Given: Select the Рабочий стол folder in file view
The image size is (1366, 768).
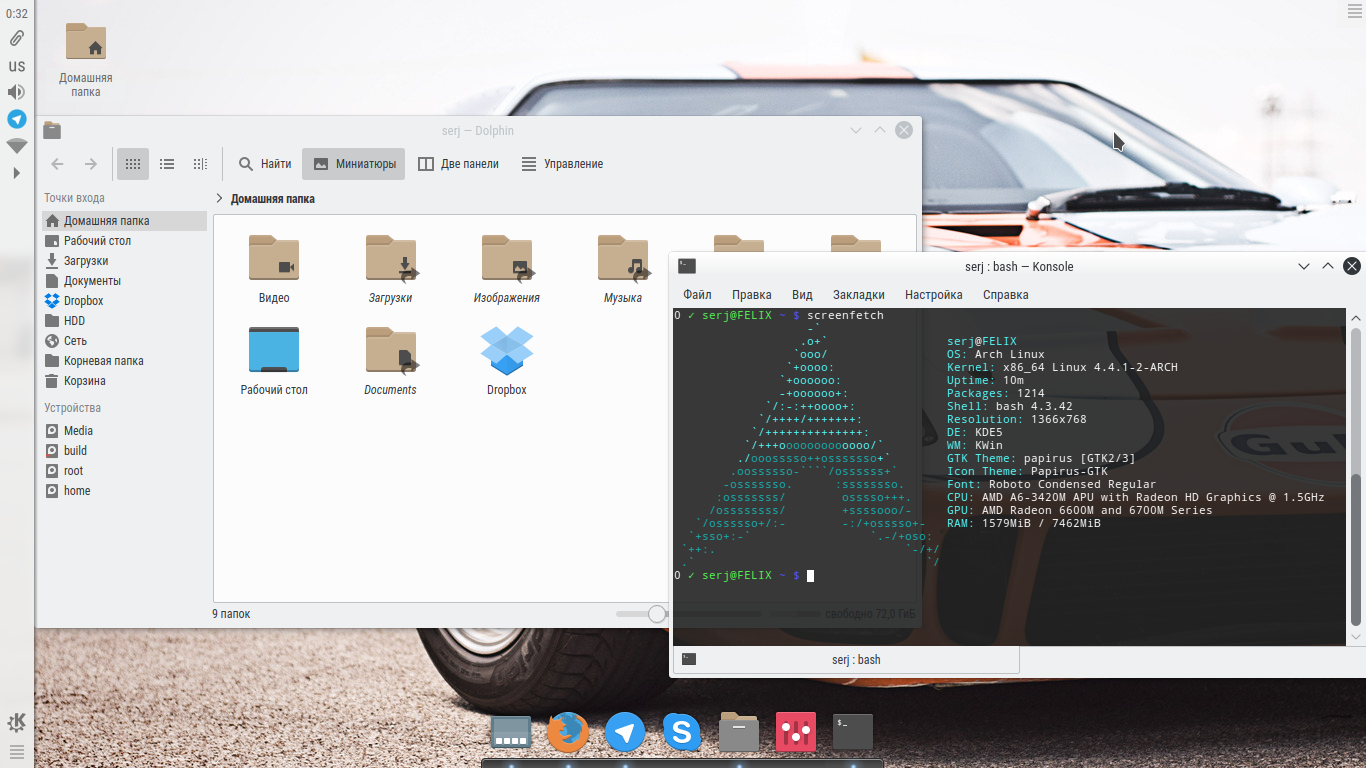Looking at the screenshot, I should coord(274,350).
